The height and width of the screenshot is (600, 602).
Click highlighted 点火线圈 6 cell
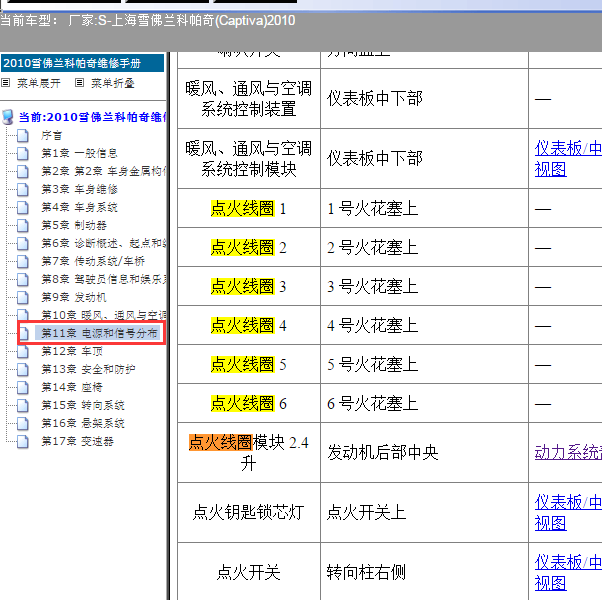(248, 403)
